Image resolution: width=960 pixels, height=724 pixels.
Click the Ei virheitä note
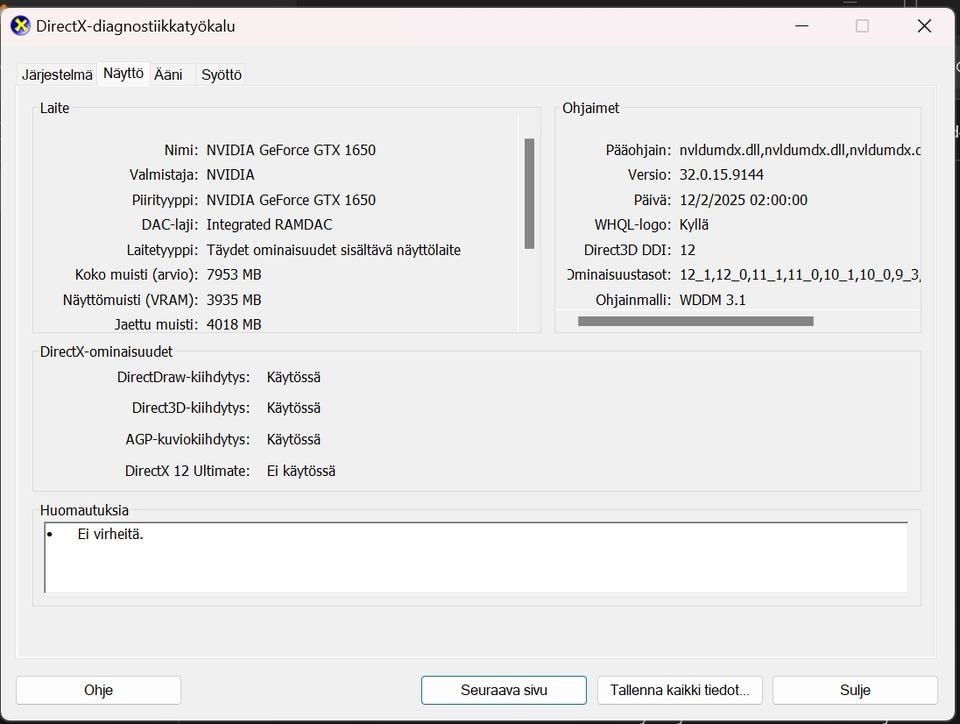coord(110,534)
